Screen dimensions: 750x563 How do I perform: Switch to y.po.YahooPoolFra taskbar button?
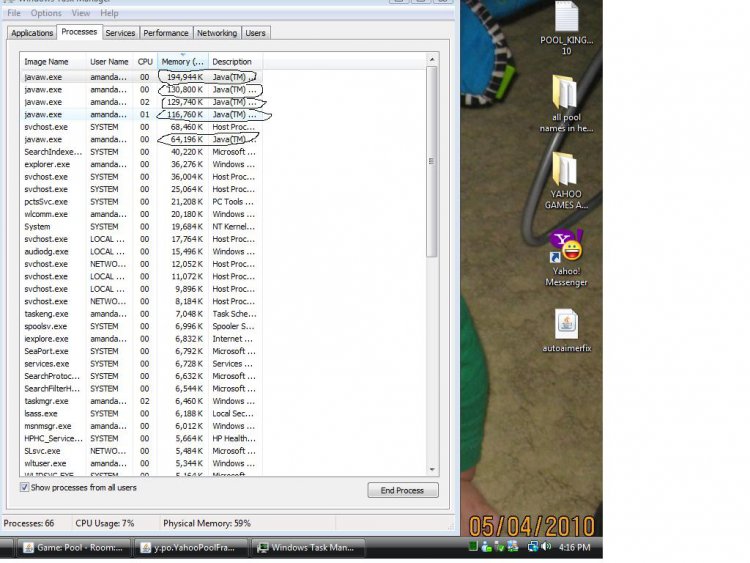tap(190, 548)
